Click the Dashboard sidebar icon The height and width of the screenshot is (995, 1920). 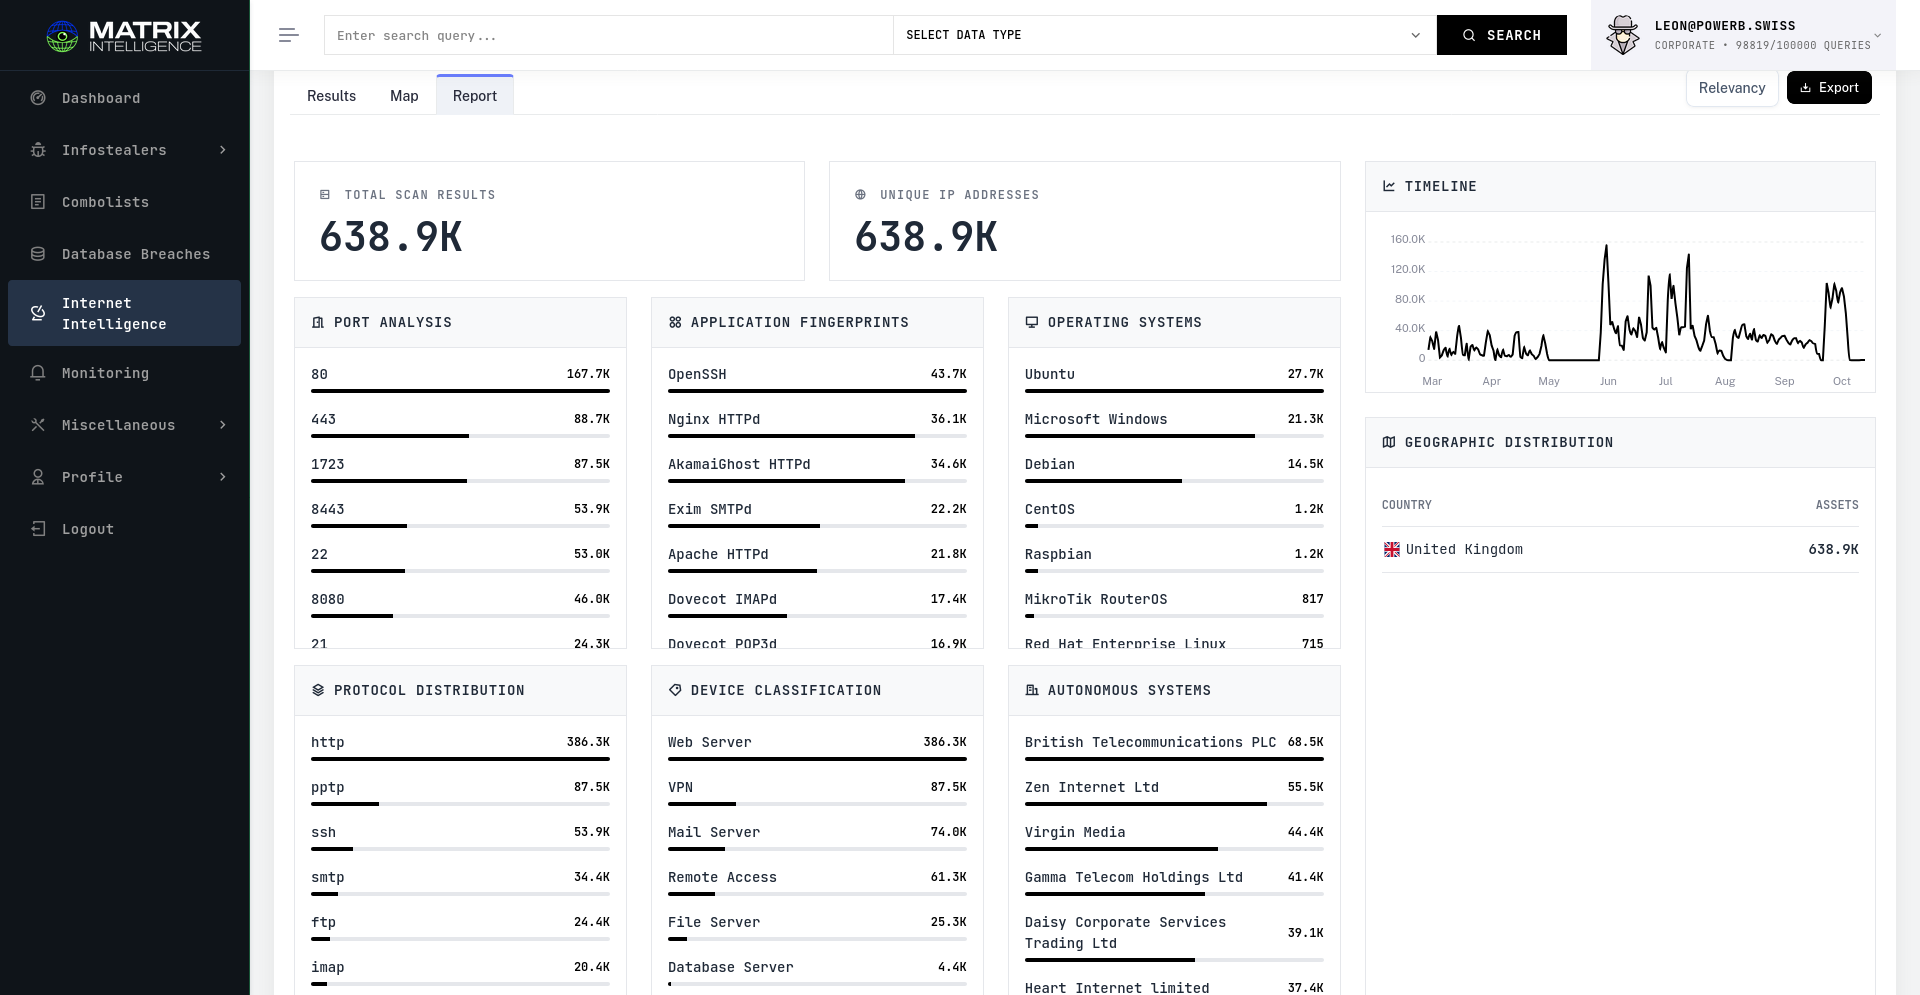coord(38,98)
